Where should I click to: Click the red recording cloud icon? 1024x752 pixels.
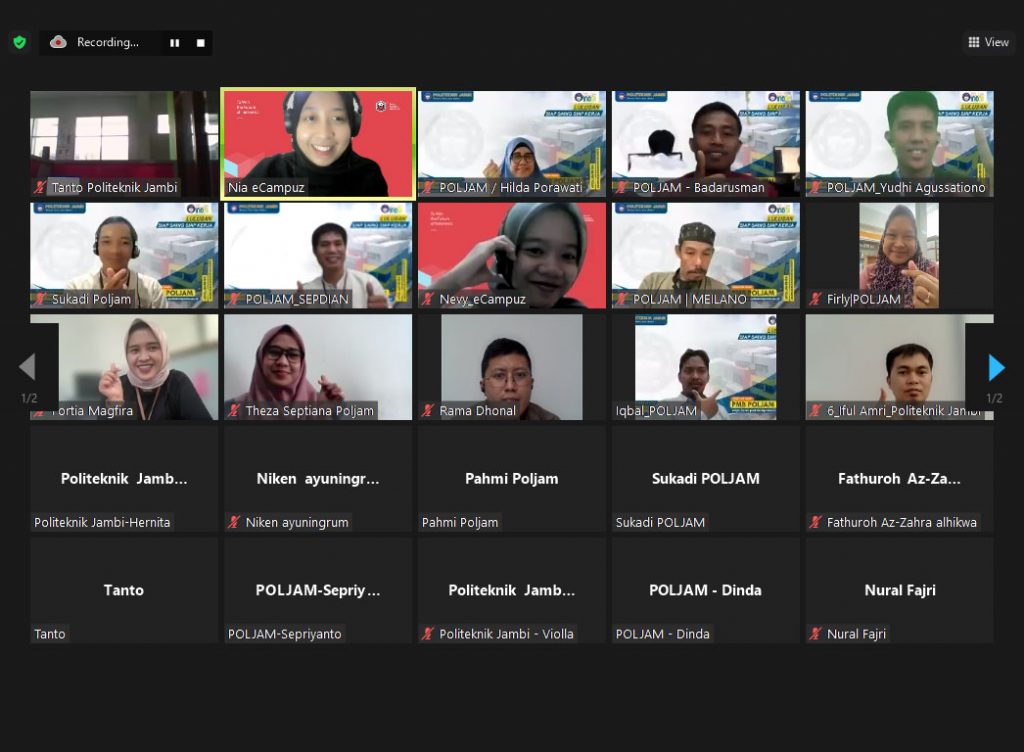click(58, 42)
